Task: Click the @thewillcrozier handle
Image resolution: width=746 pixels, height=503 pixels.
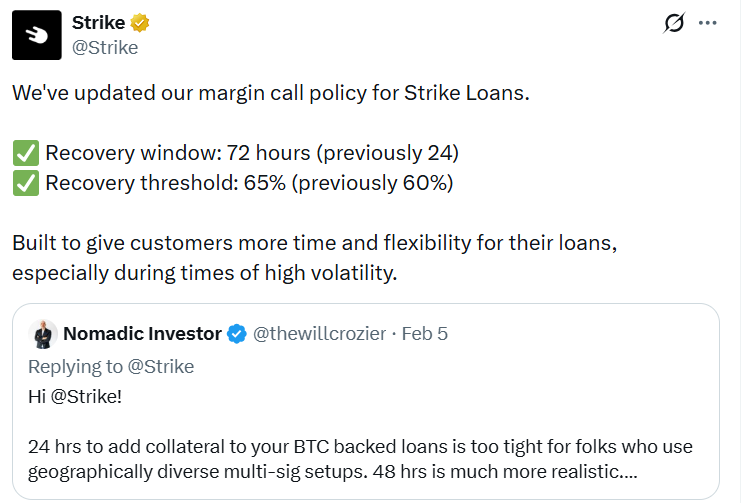Action: (x=321, y=334)
